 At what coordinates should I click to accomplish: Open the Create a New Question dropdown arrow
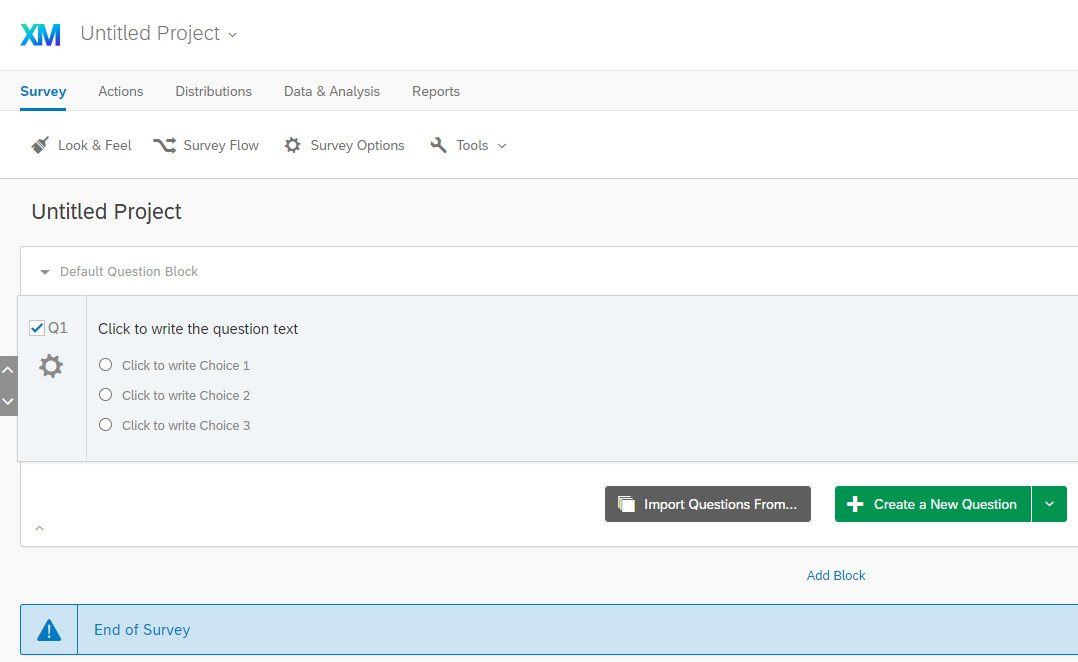[x=1049, y=504]
